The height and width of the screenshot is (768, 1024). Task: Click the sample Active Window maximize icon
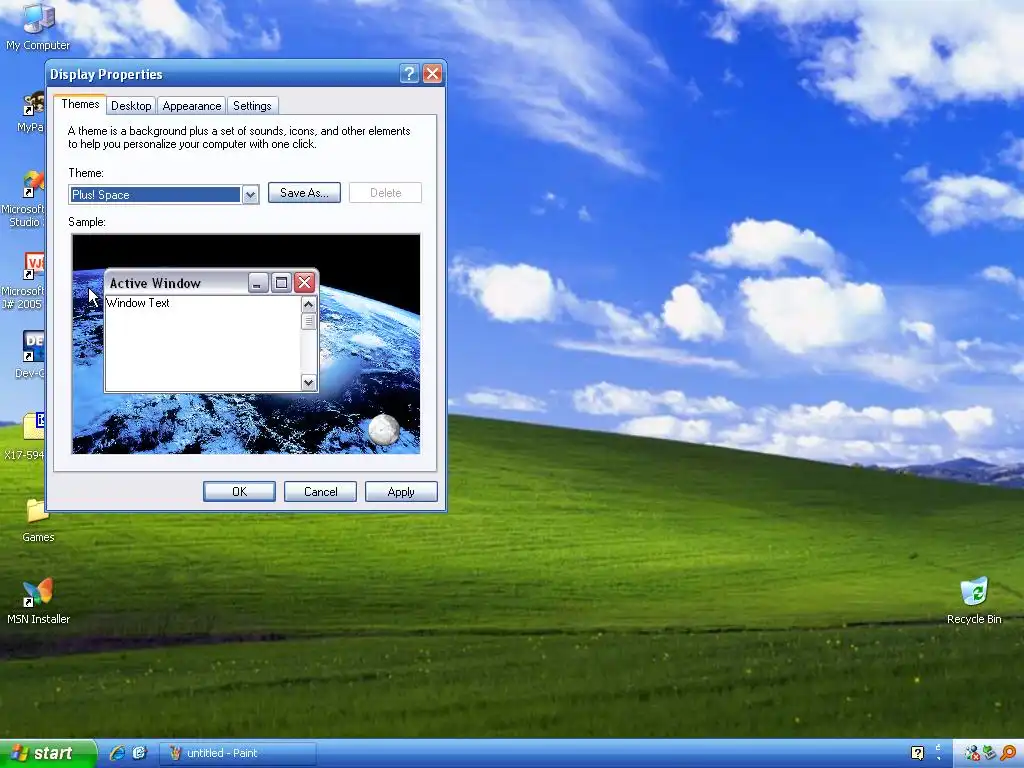click(281, 283)
